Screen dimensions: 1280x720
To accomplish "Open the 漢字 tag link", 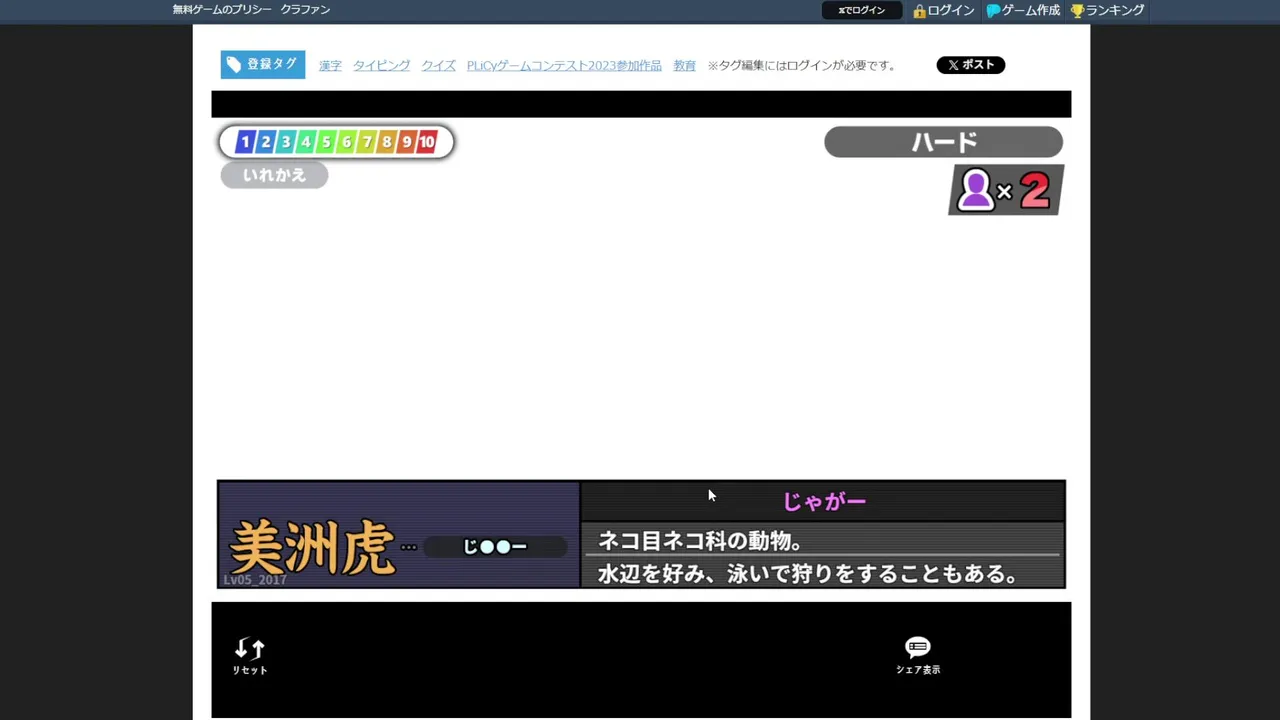I will point(330,65).
